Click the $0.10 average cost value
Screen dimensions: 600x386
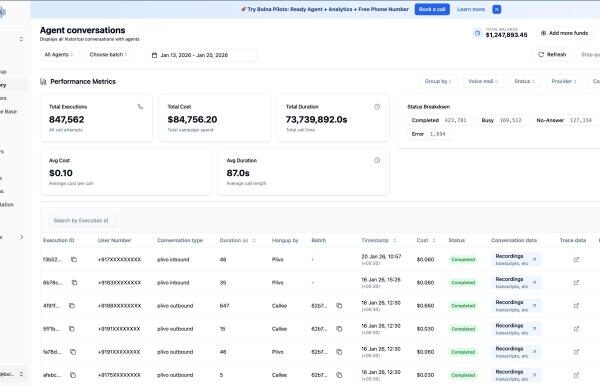[x=61, y=173]
